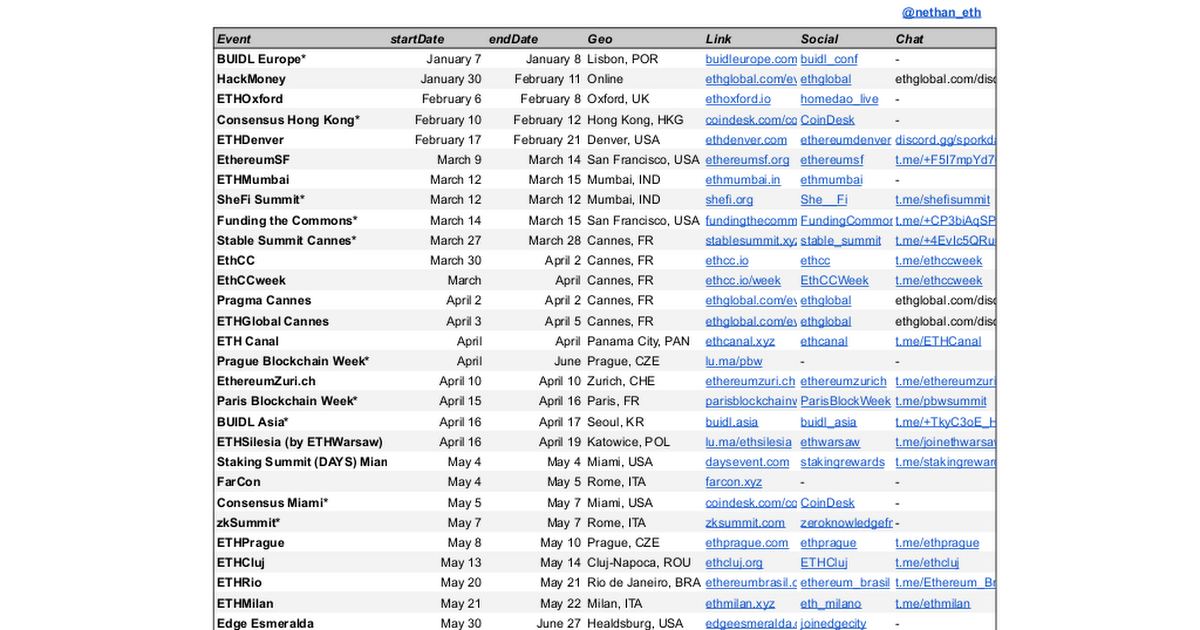This screenshot has height=630, width=1200.
Task: Open lu.ma/ethsilesia link
Action: tap(748, 442)
